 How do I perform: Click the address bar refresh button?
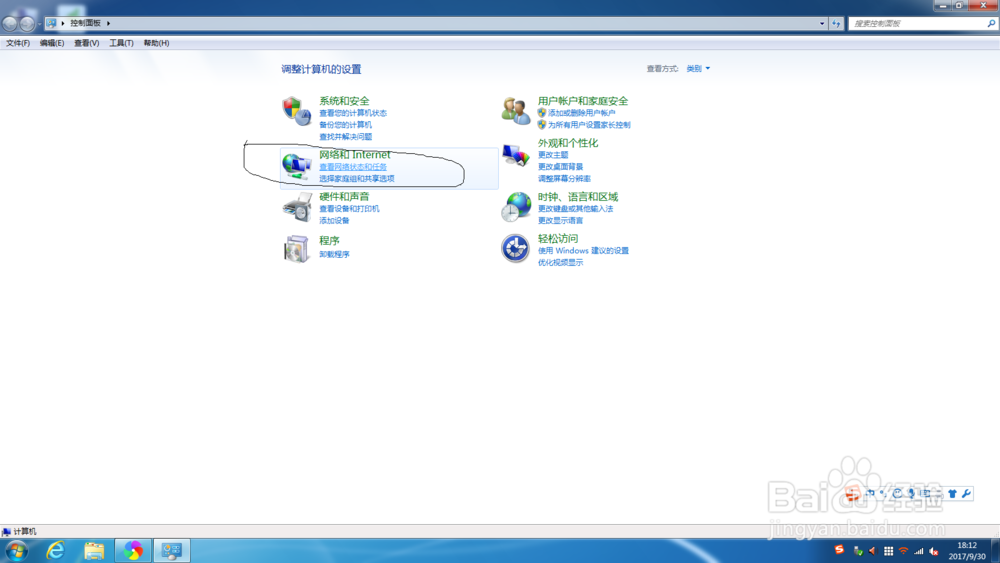[836, 24]
